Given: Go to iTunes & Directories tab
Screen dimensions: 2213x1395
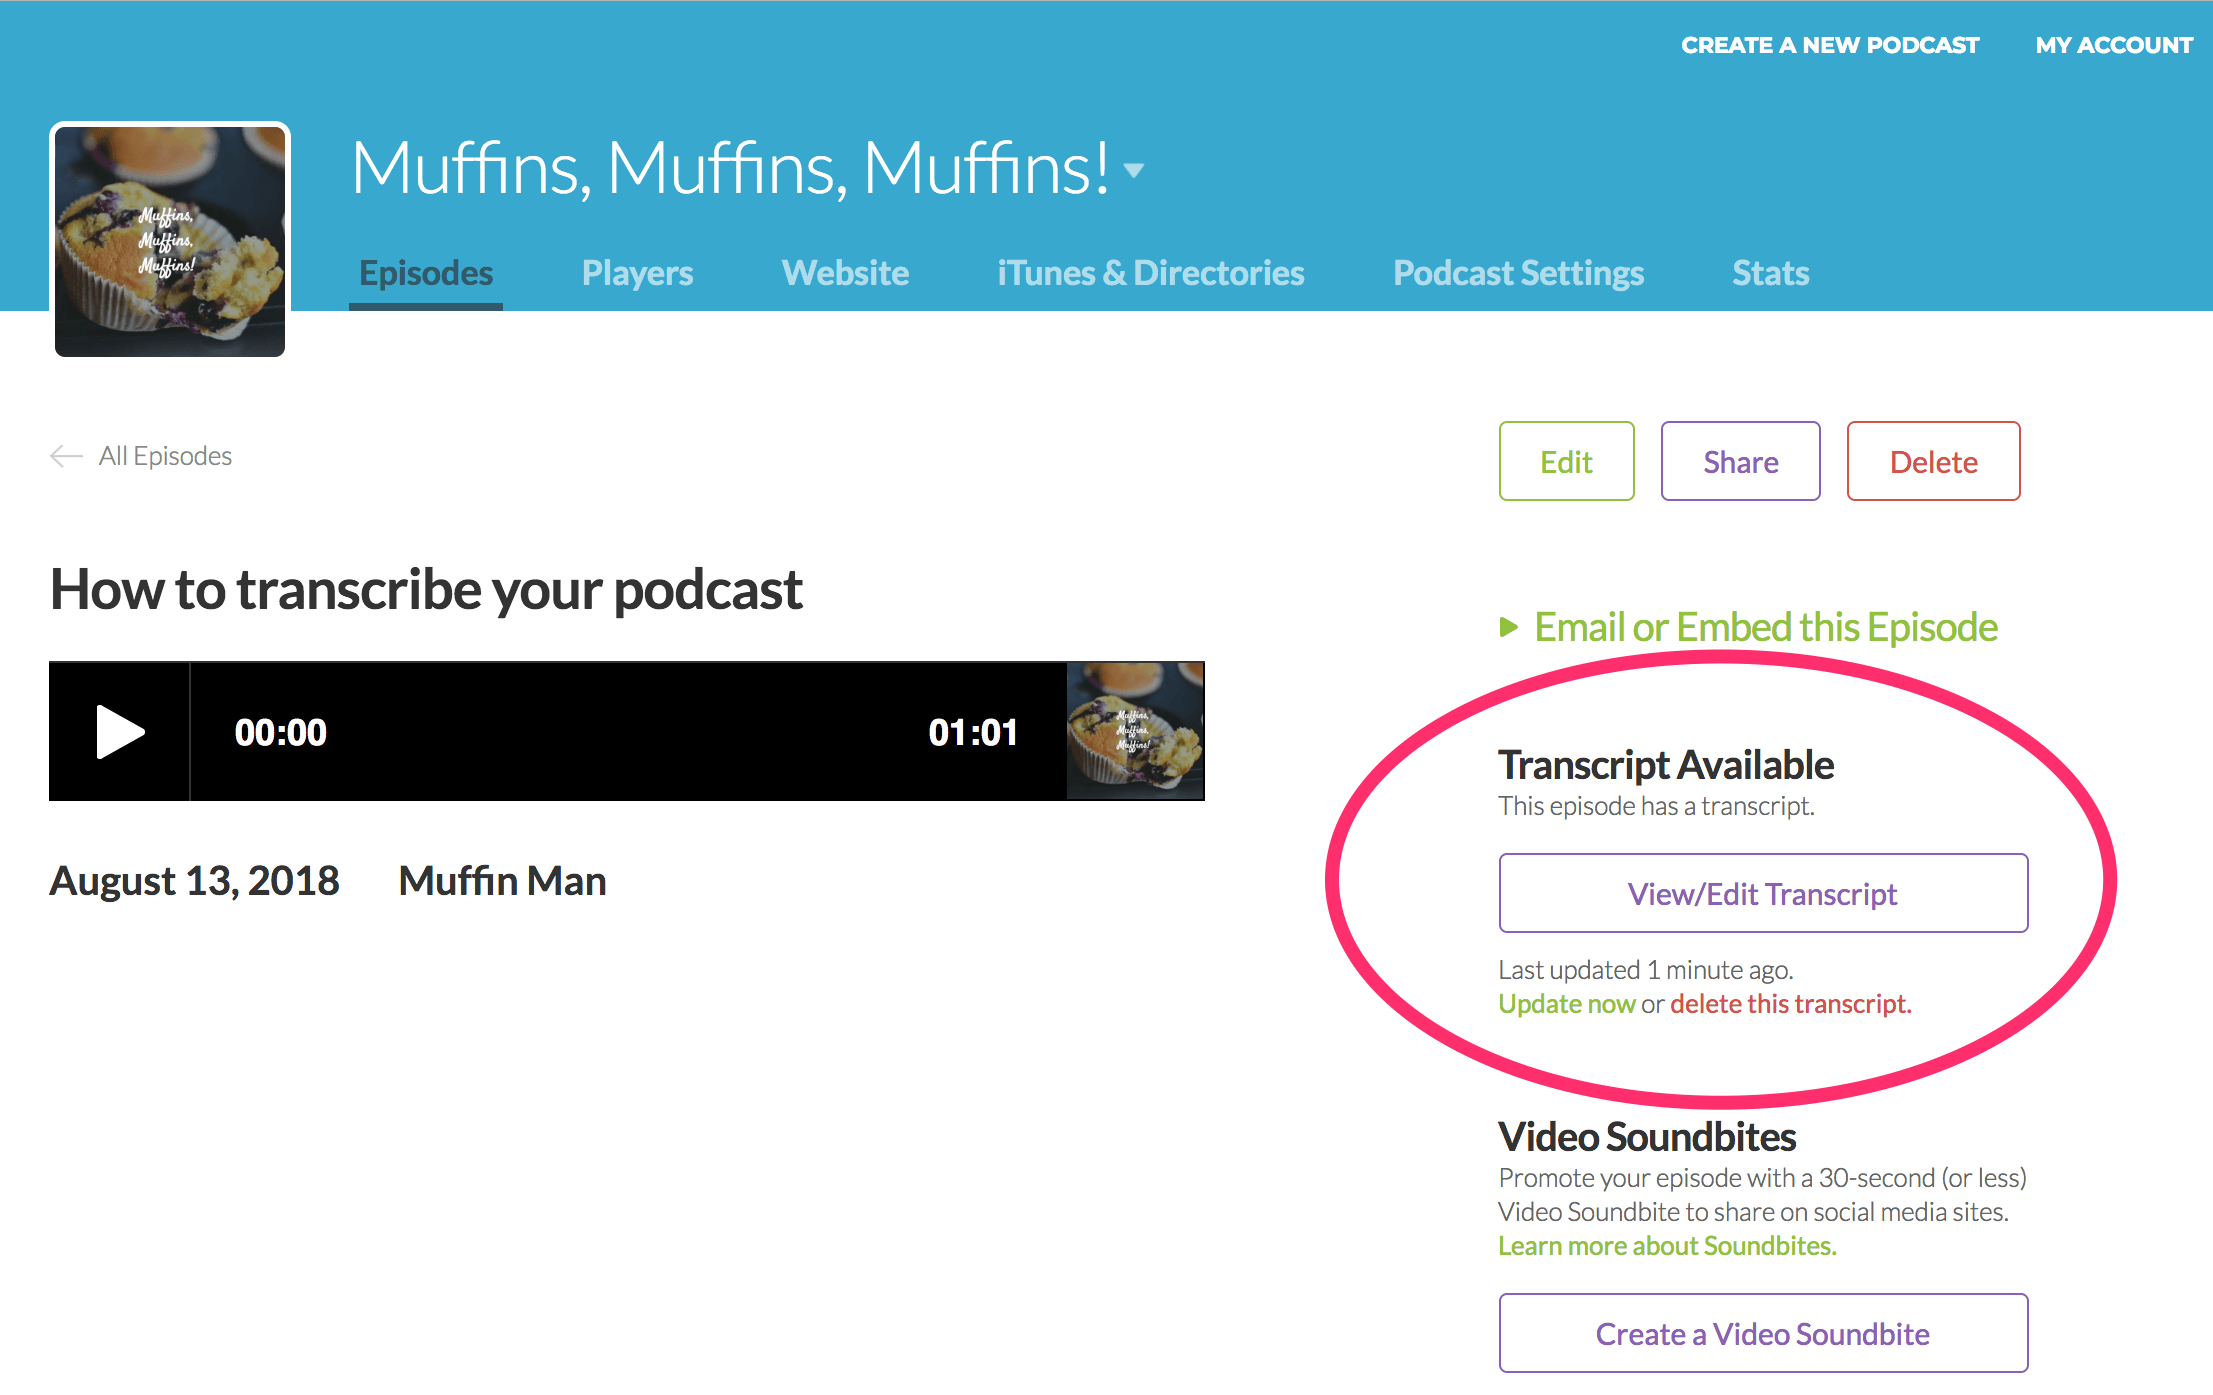Looking at the screenshot, I should click(1150, 273).
